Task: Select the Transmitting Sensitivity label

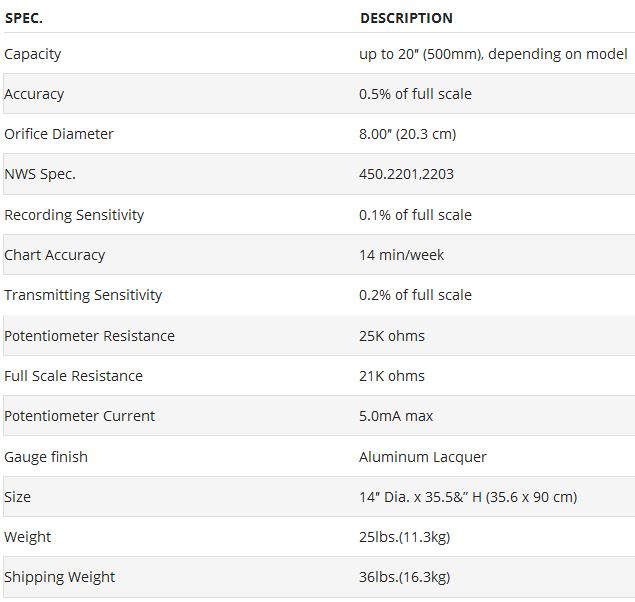Action: pyautogui.click(x=83, y=295)
